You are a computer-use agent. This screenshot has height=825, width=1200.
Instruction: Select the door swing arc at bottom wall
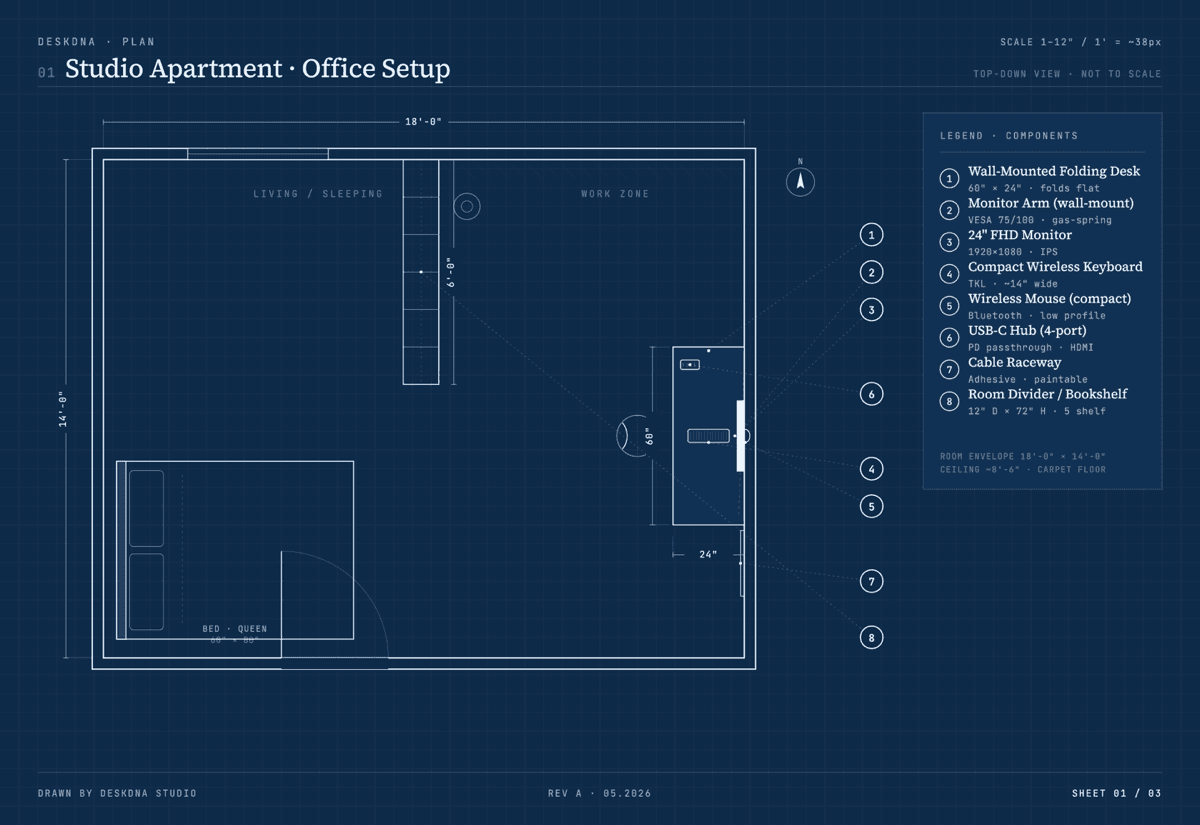pos(334,604)
